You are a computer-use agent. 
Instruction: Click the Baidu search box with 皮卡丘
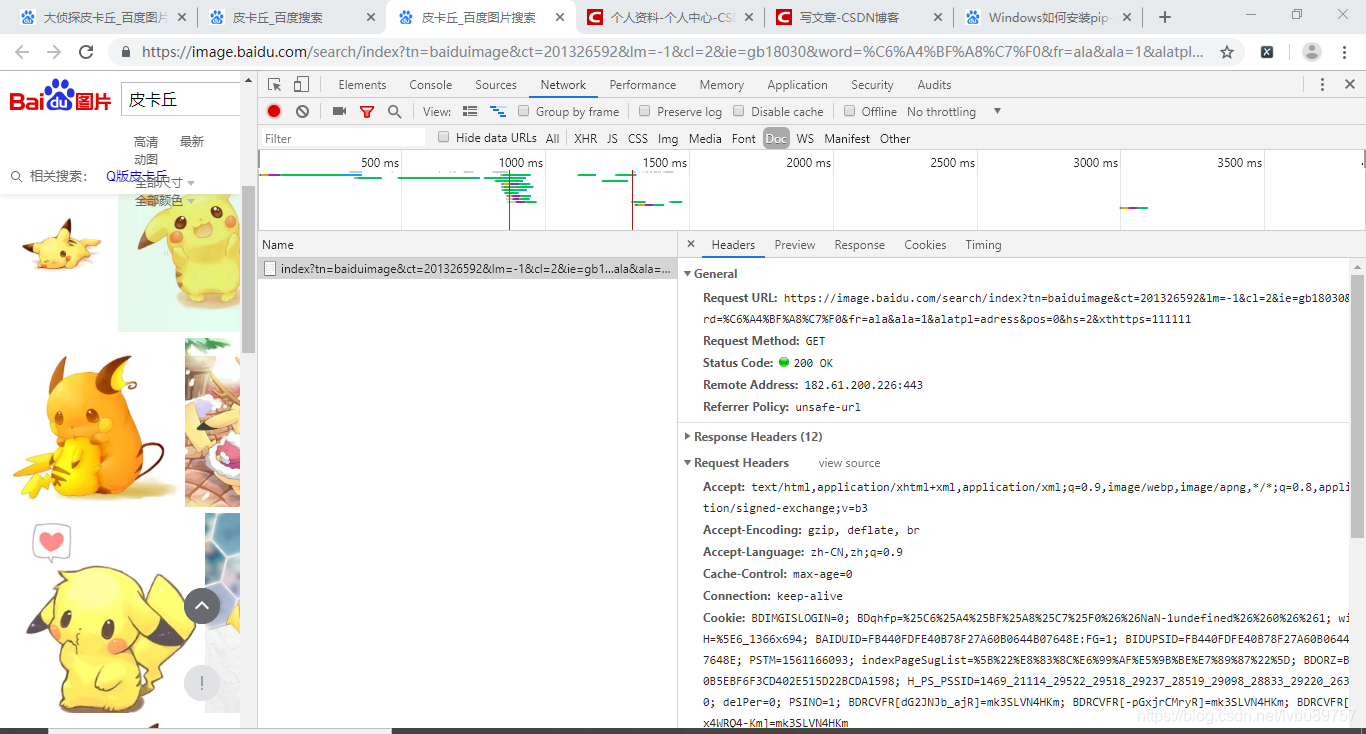click(180, 99)
